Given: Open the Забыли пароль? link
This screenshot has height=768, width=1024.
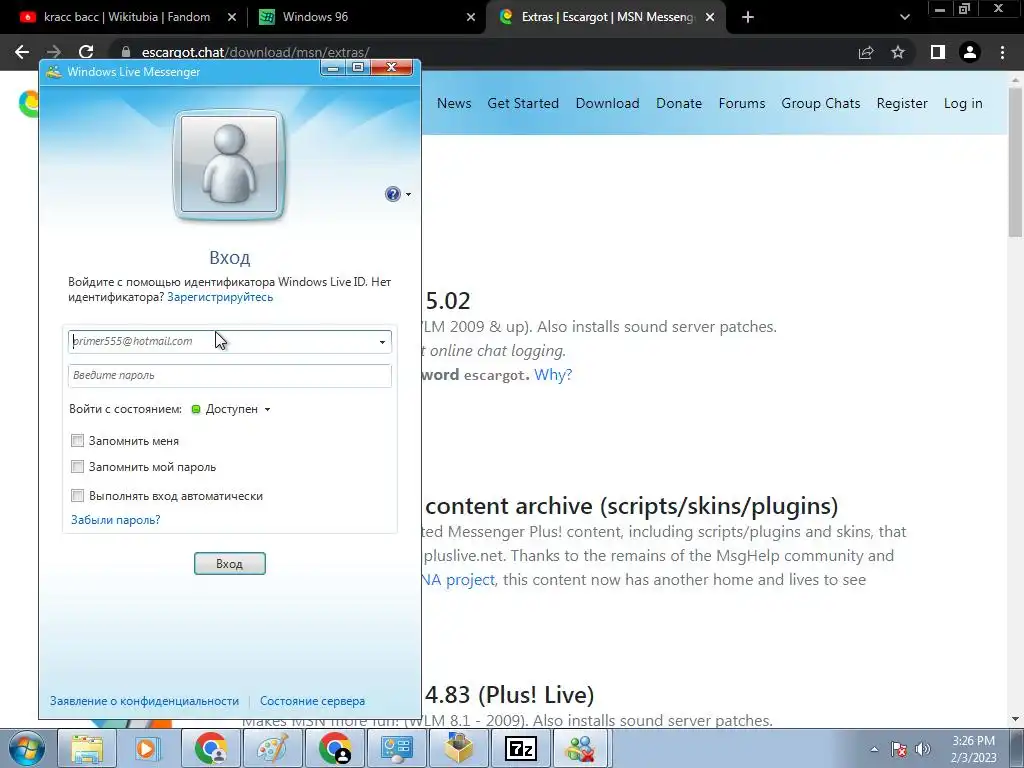Looking at the screenshot, I should [116, 520].
